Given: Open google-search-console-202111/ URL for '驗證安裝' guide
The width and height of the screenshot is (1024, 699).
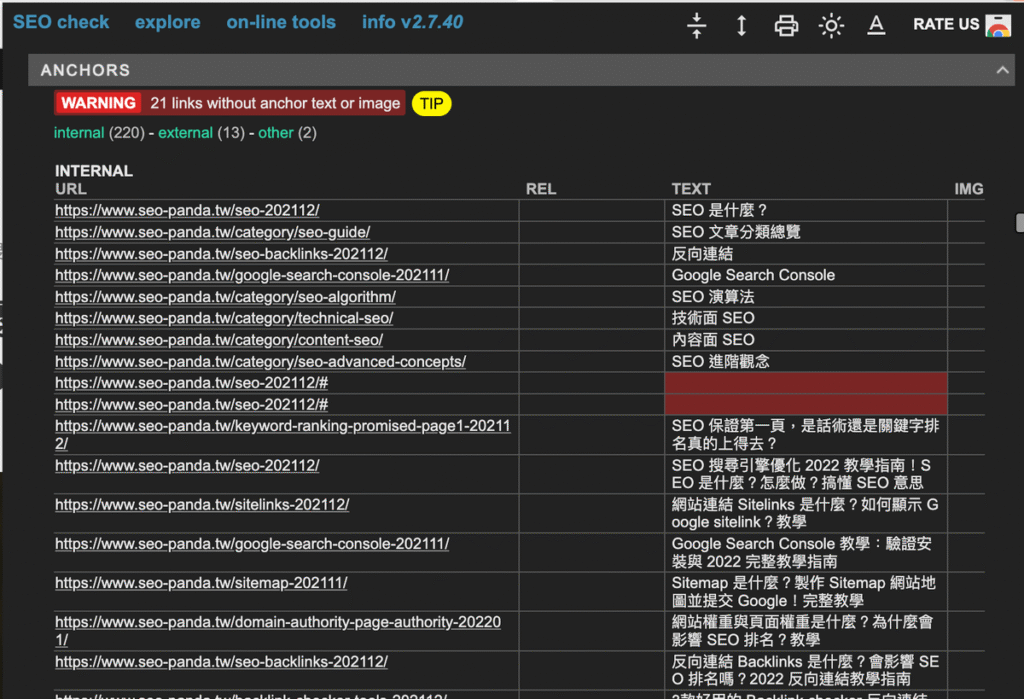Looking at the screenshot, I should 252,544.
